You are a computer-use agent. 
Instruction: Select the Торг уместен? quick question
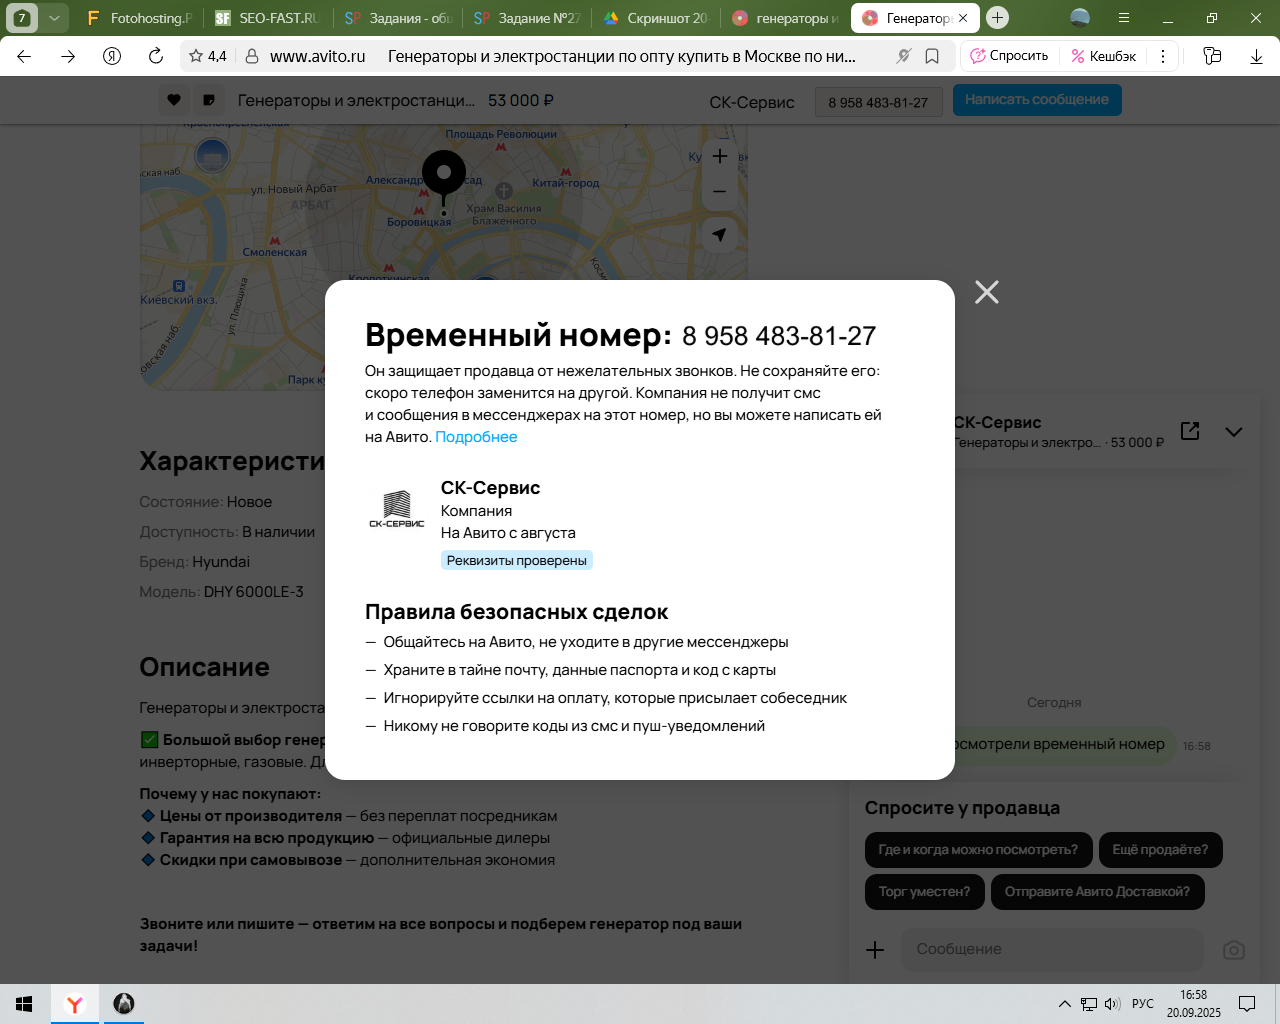pyautogui.click(x=924, y=892)
